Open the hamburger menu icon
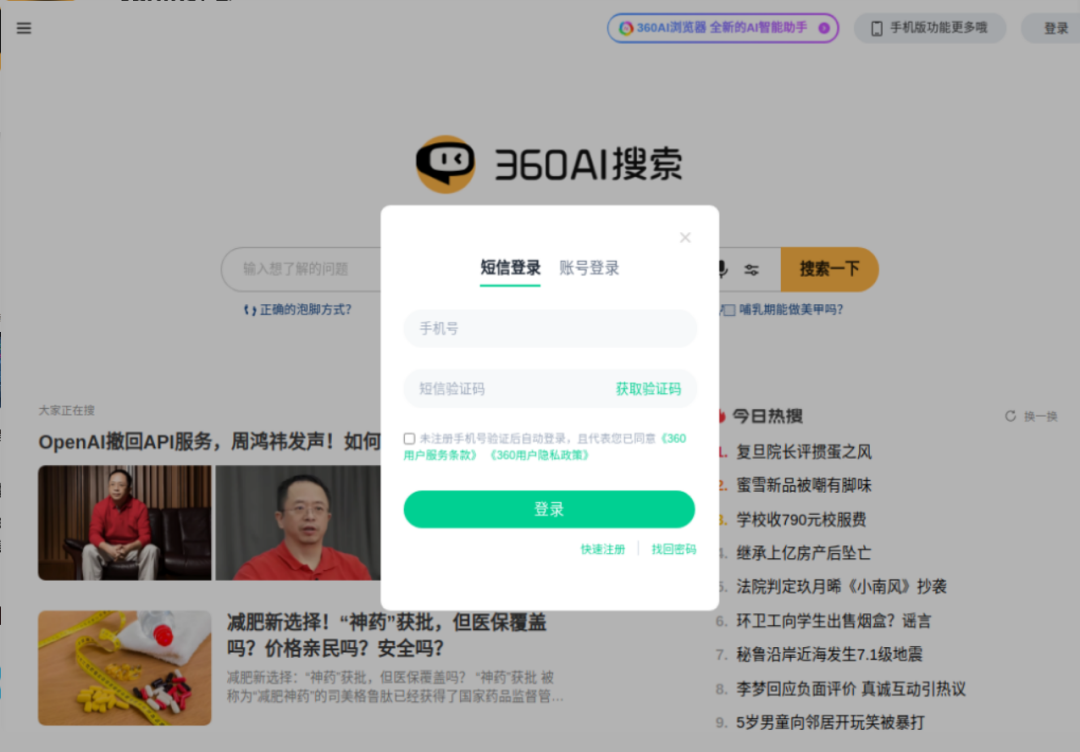This screenshot has width=1080, height=752. [x=24, y=28]
